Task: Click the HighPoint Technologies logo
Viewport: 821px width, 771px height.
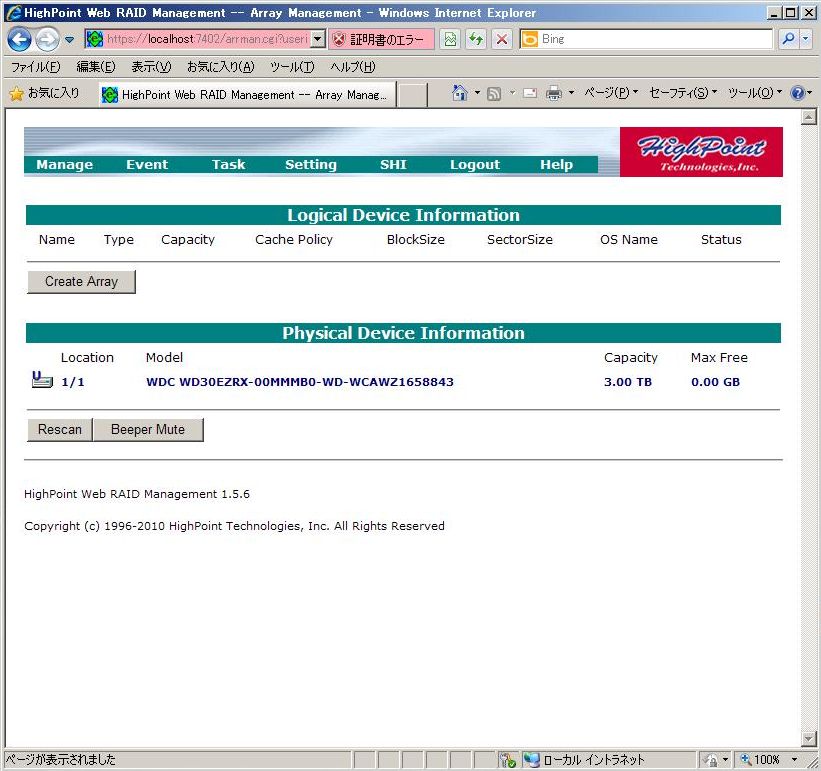Action: click(701, 152)
